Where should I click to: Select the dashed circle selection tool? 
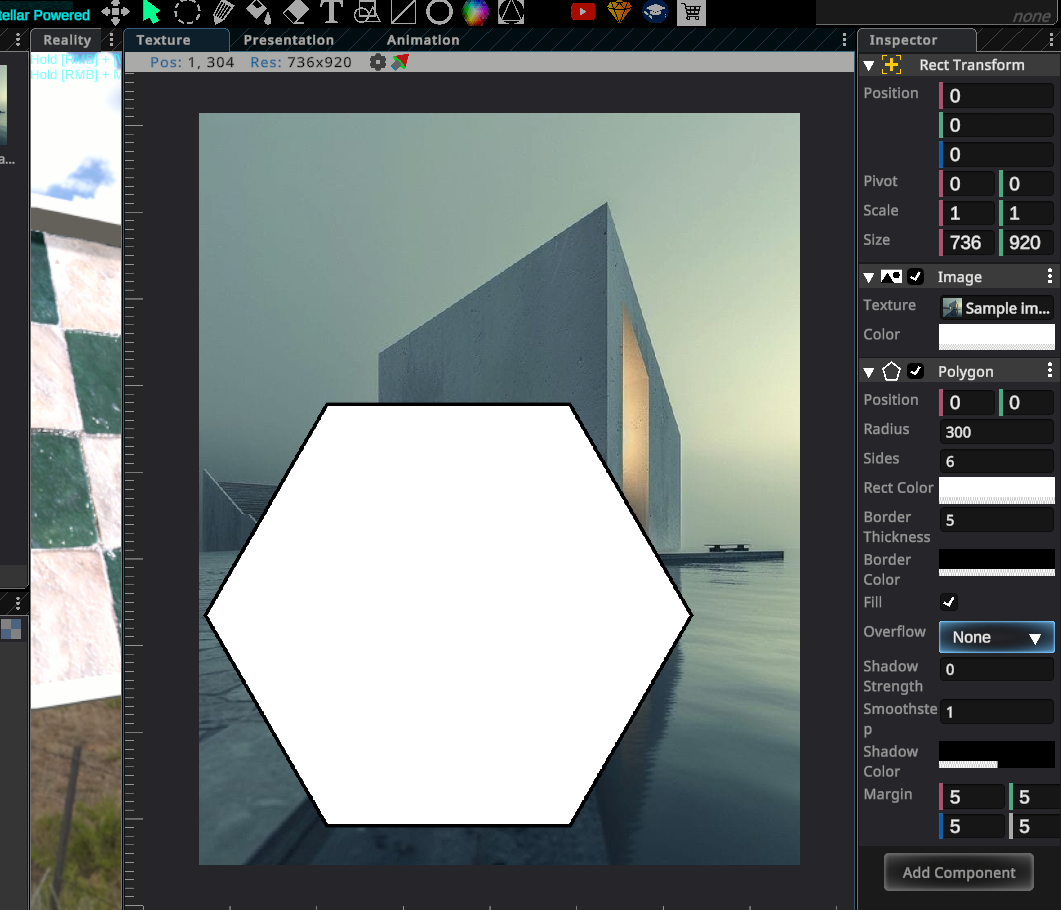[x=187, y=12]
